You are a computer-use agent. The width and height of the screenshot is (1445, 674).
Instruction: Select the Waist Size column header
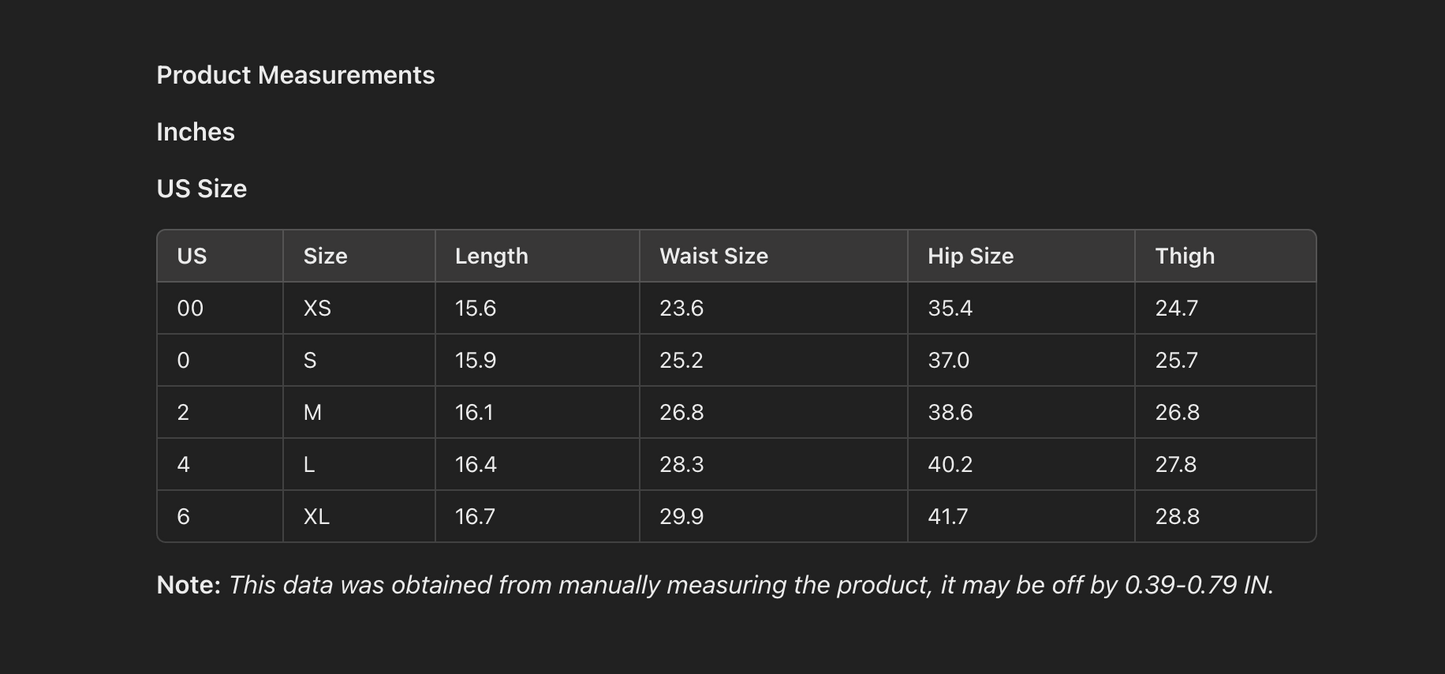click(x=713, y=256)
